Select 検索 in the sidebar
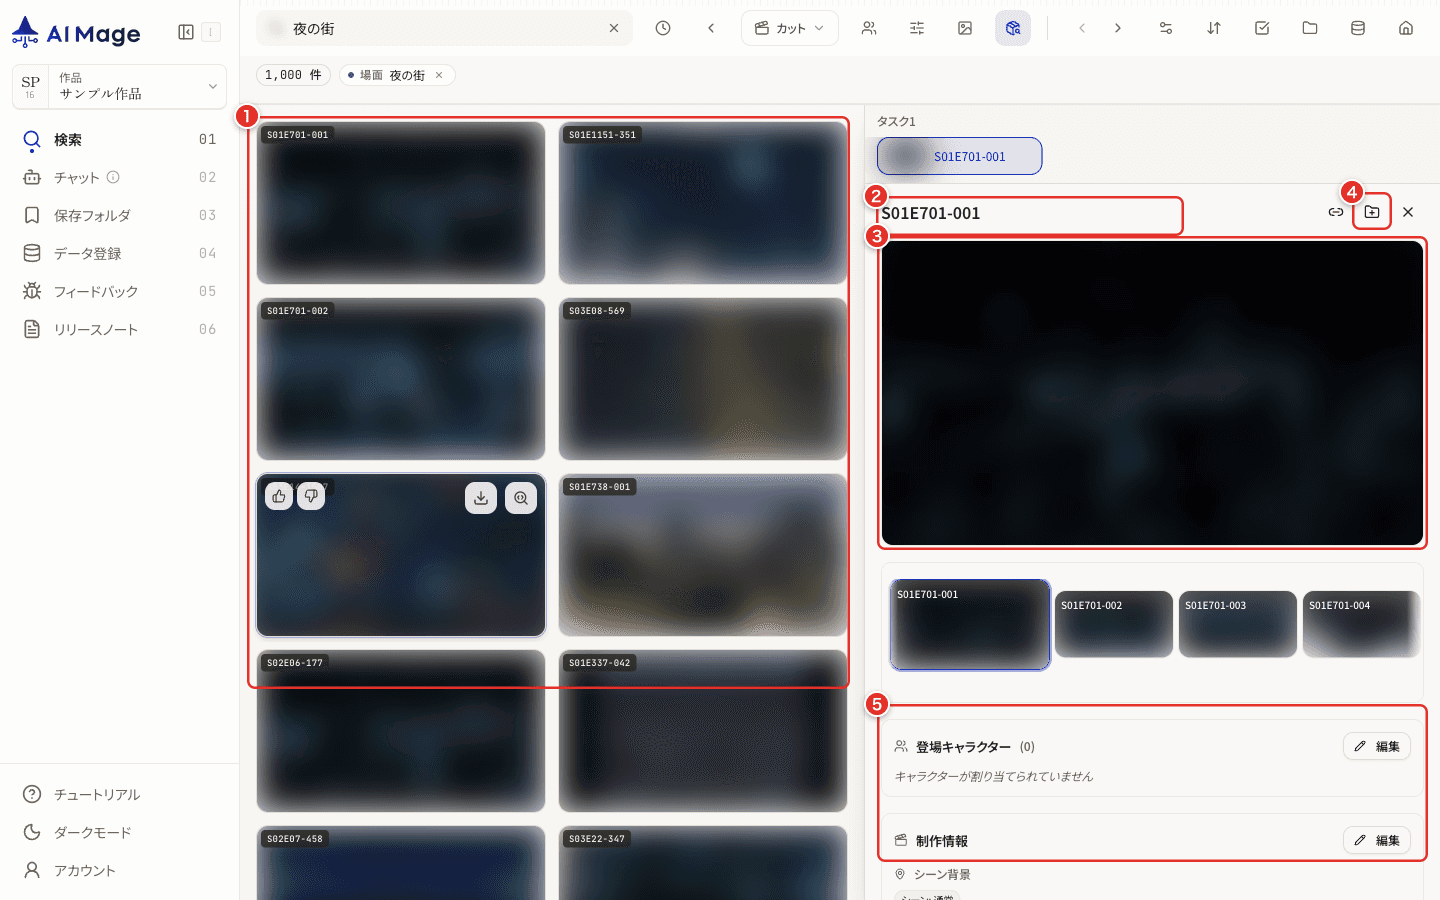This screenshot has height=900, width=1440. 119,139
